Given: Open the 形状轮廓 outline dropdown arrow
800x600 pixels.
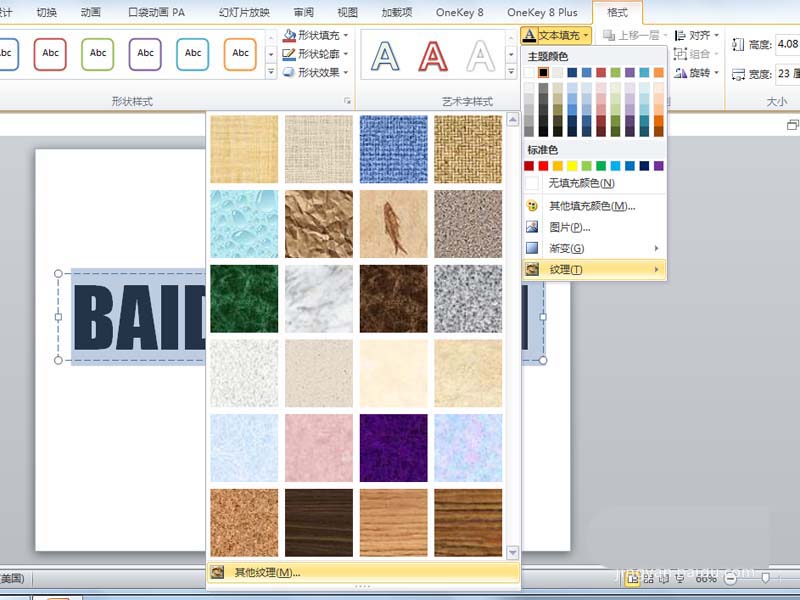Looking at the screenshot, I should click(x=346, y=54).
